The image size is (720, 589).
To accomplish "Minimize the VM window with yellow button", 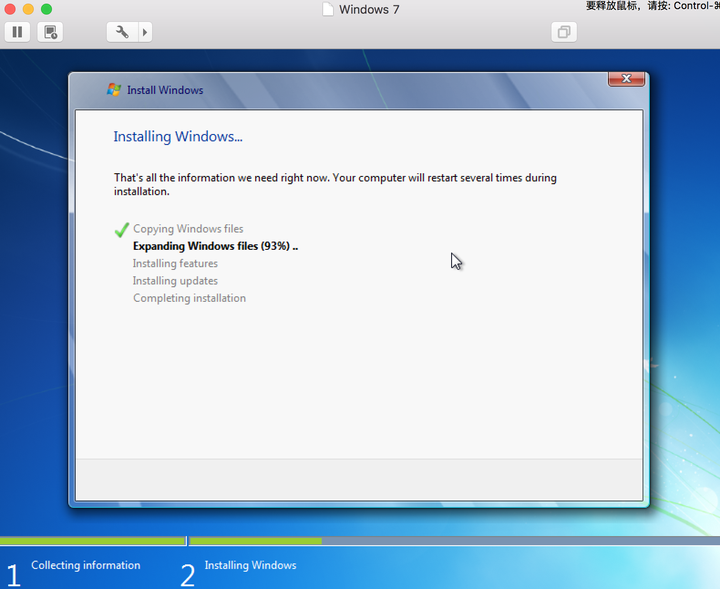I will click(28, 9).
